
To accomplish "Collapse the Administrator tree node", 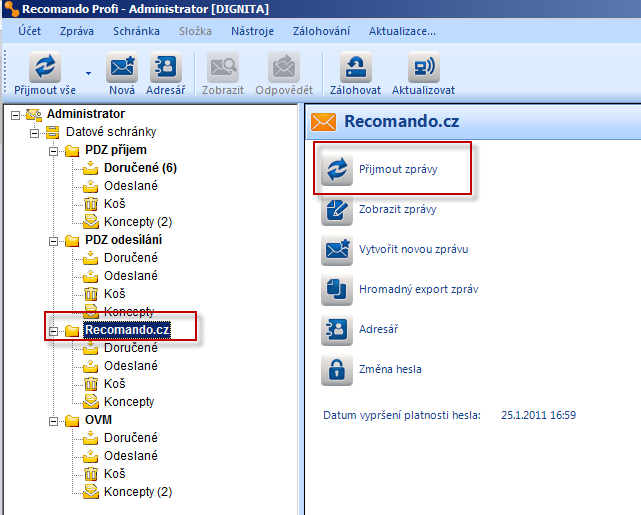I will pos(15,115).
